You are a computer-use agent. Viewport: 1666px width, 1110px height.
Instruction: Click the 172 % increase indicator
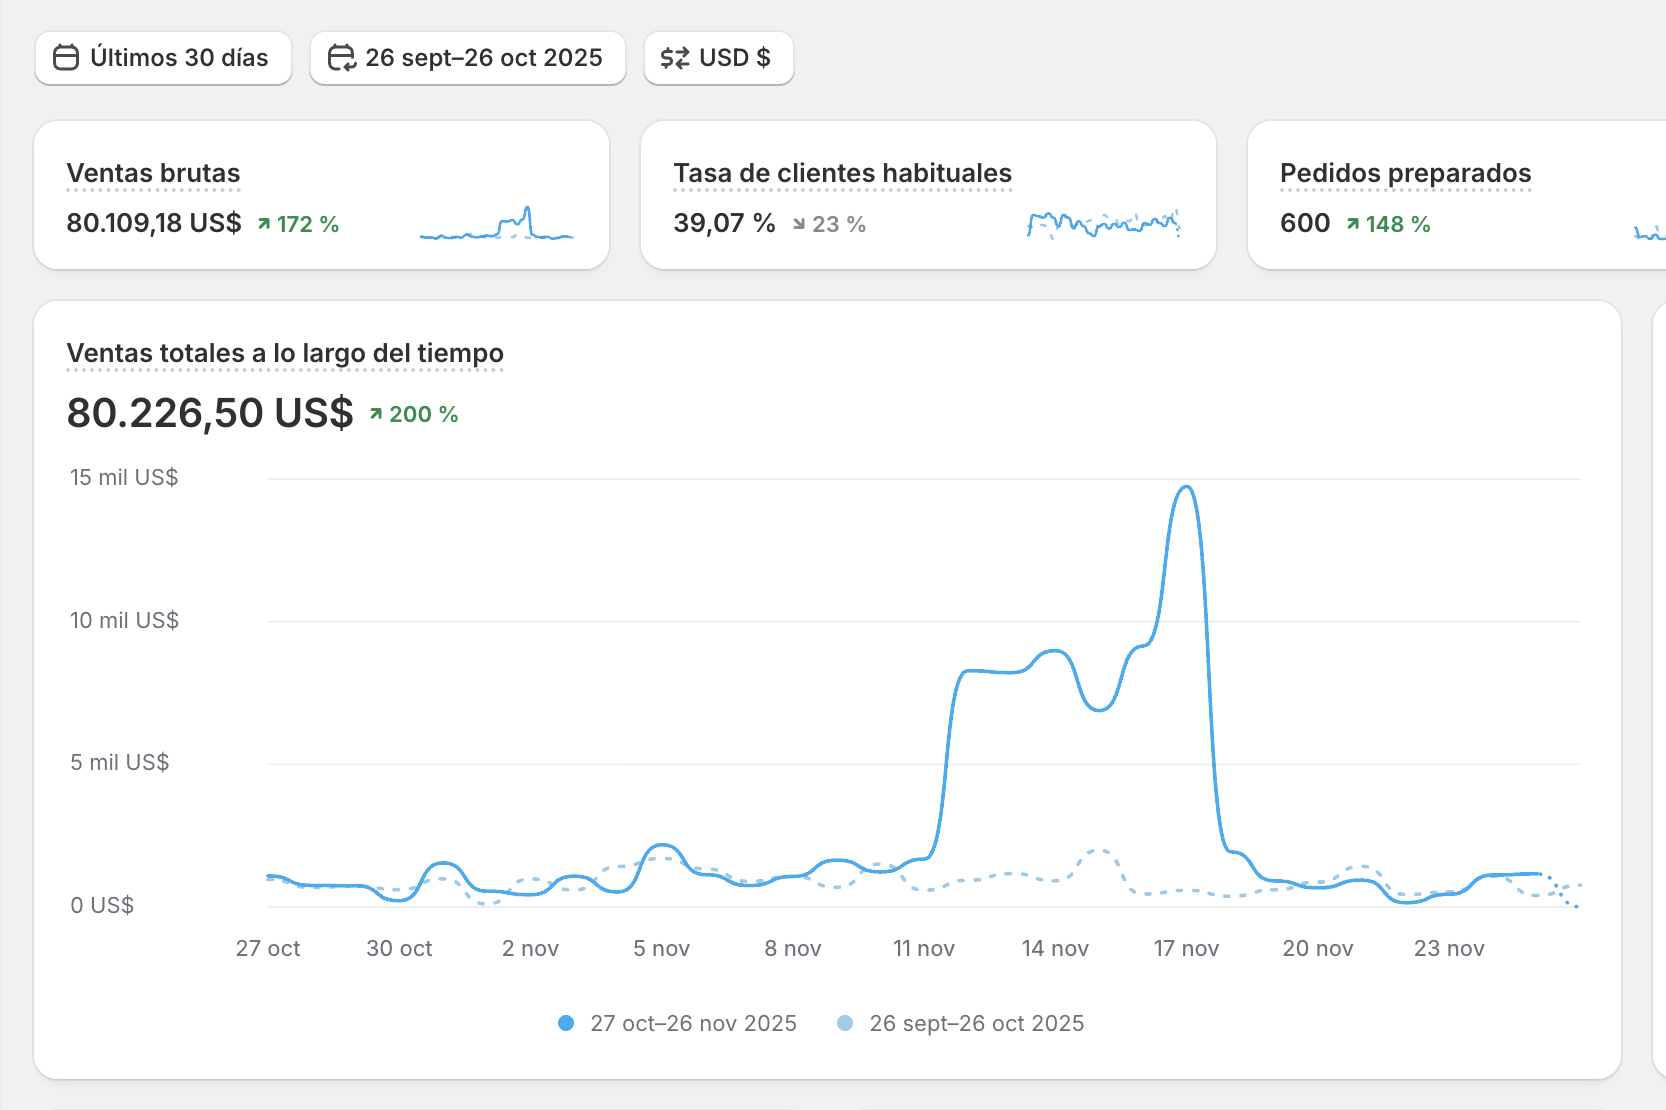point(298,224)
